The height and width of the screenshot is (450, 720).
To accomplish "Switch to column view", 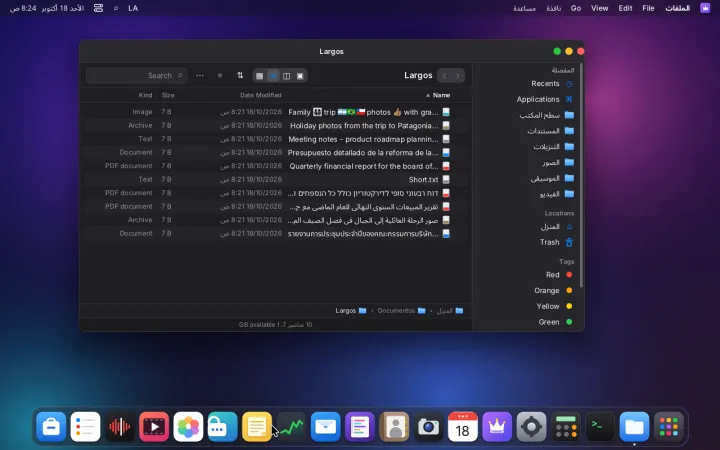I will pos(287,76).
